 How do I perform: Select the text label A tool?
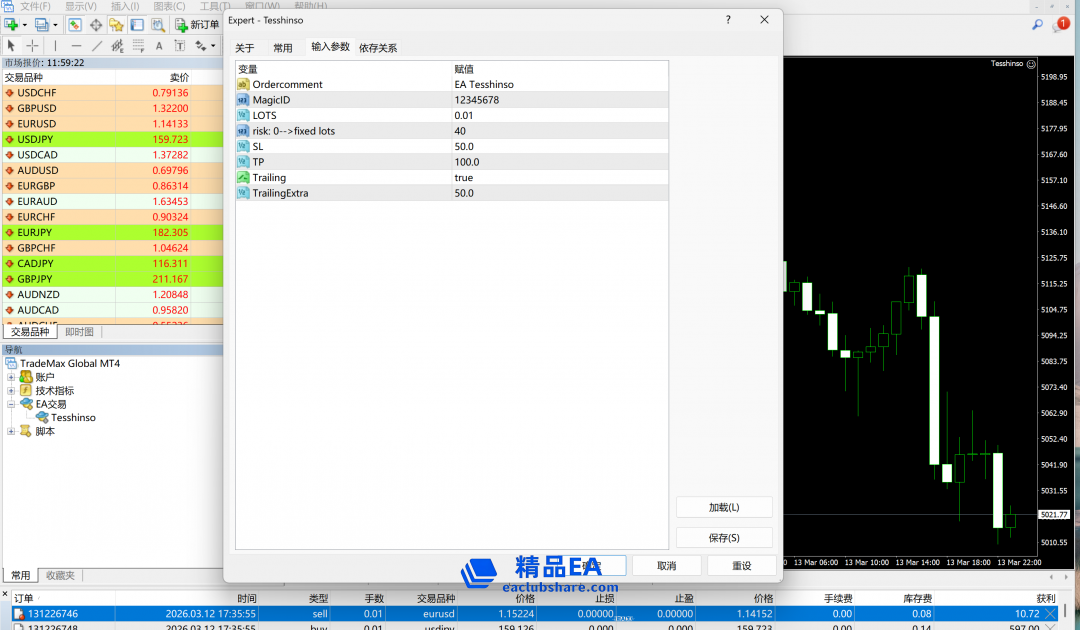[159, 46]
